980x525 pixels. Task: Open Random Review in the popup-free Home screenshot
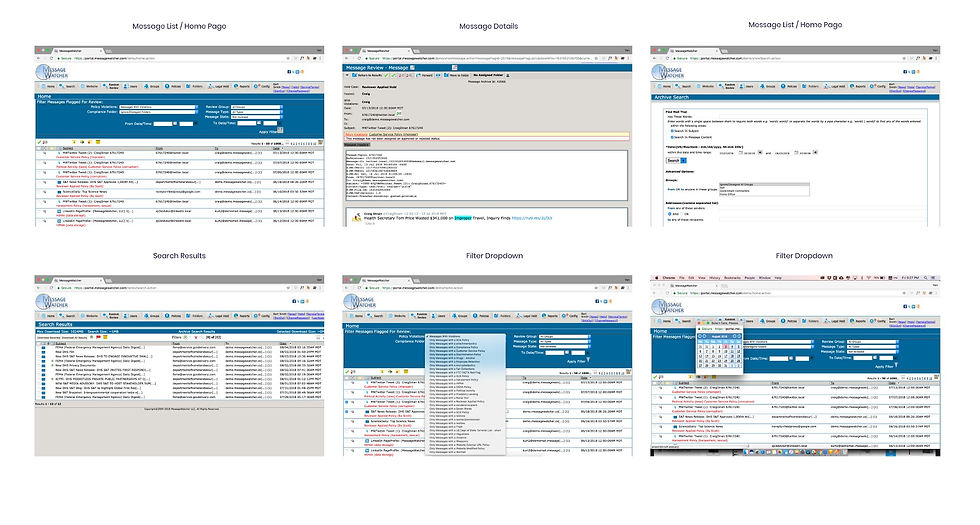[x=111, y=86]
